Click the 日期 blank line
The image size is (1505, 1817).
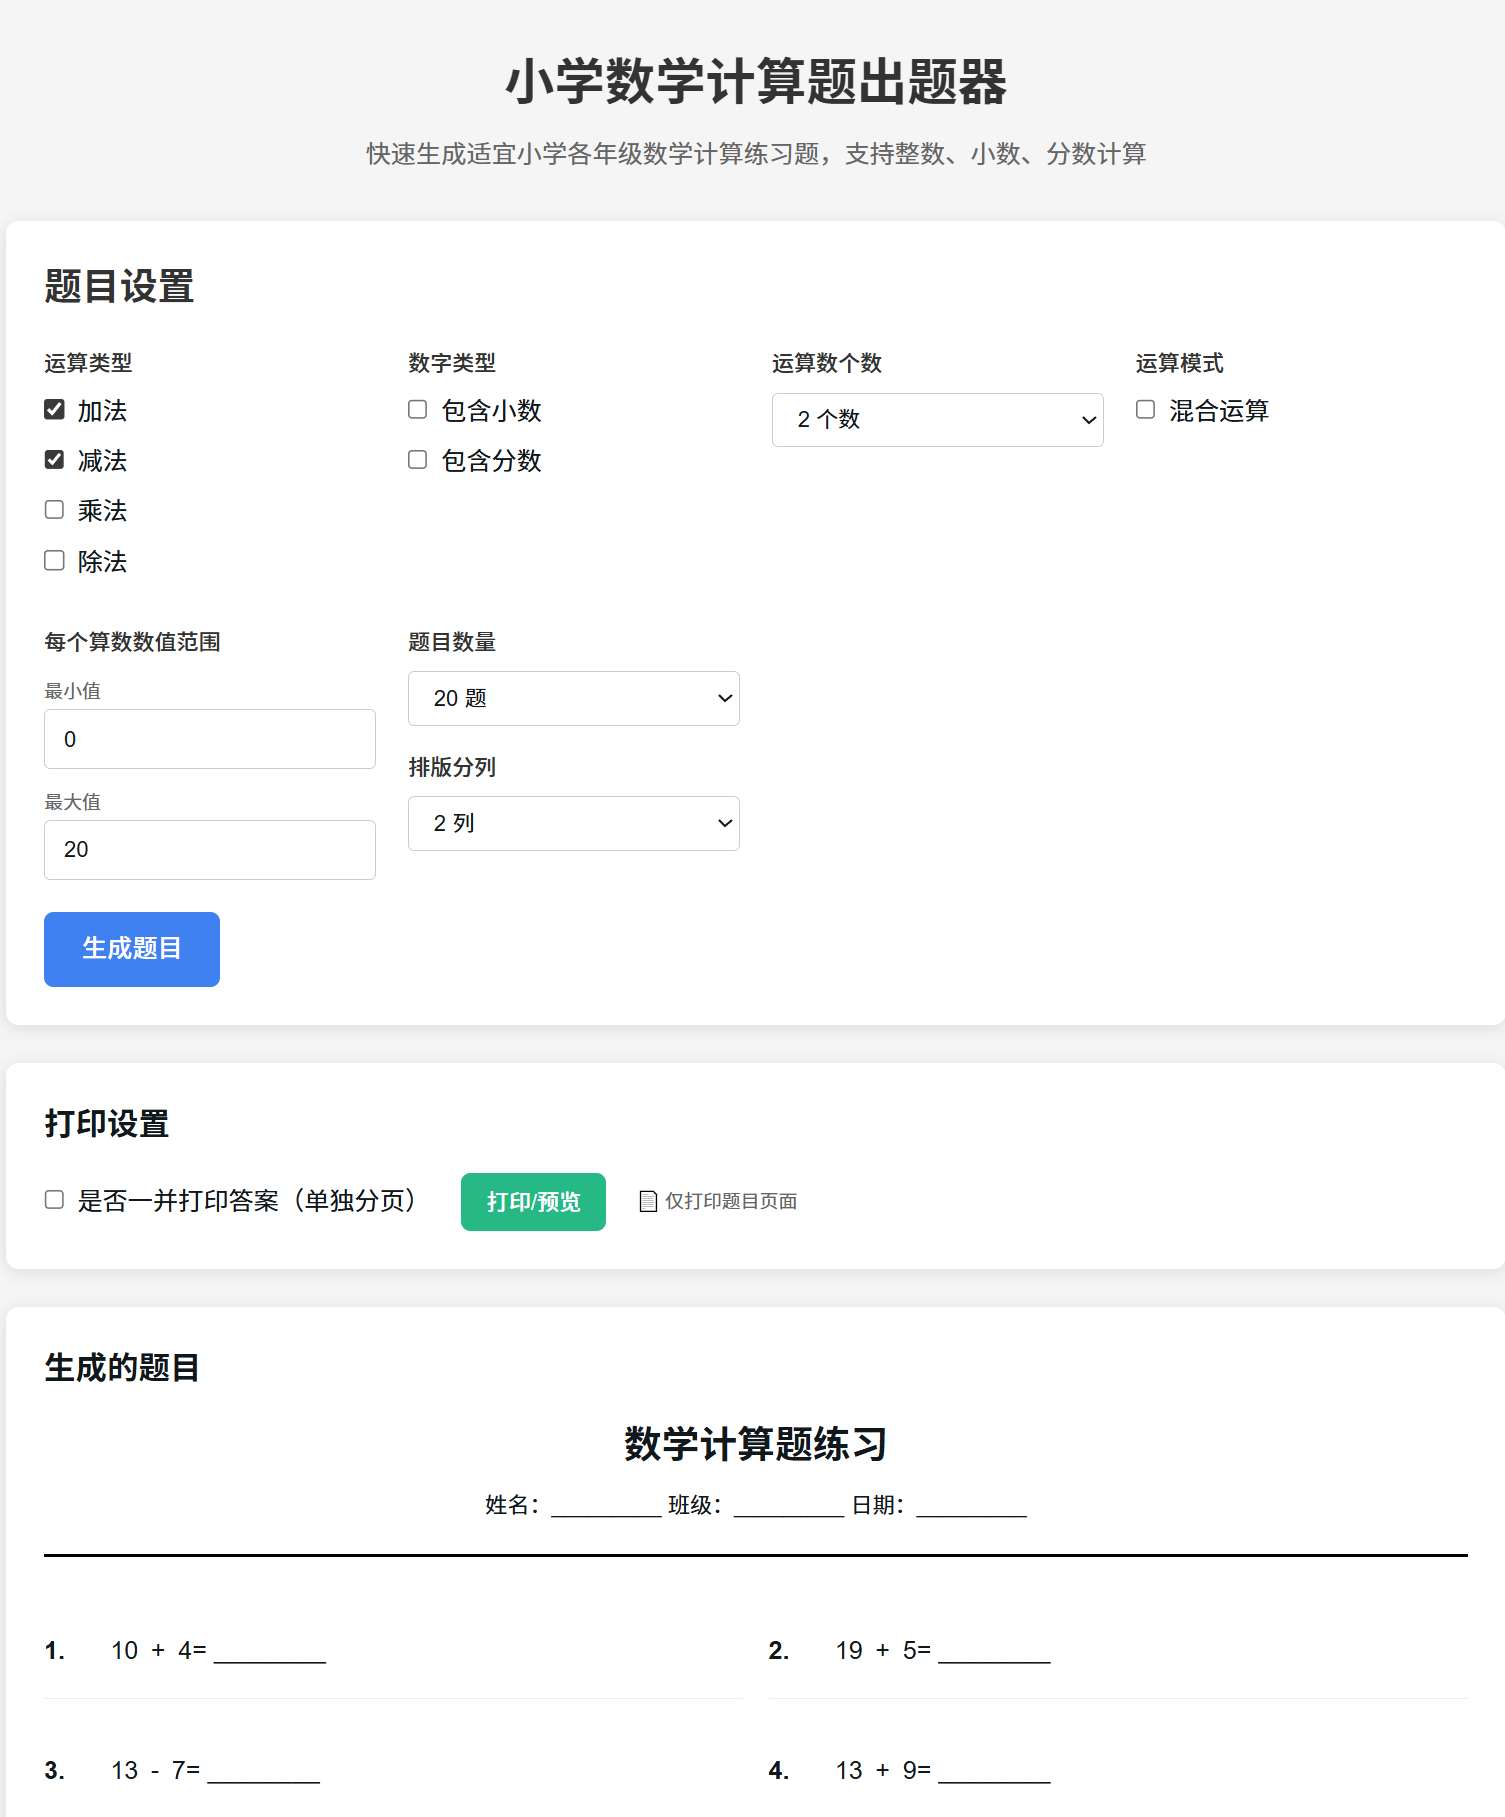[x=972, y=1507]
